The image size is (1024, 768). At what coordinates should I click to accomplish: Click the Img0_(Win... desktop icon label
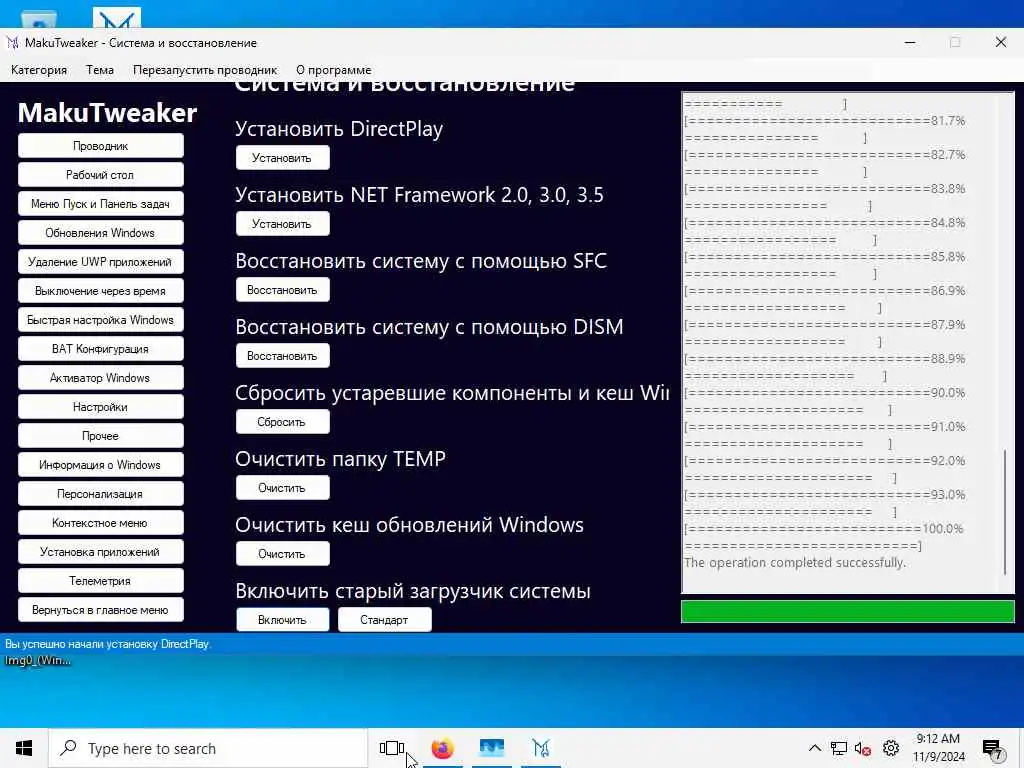tap(38, 660)
